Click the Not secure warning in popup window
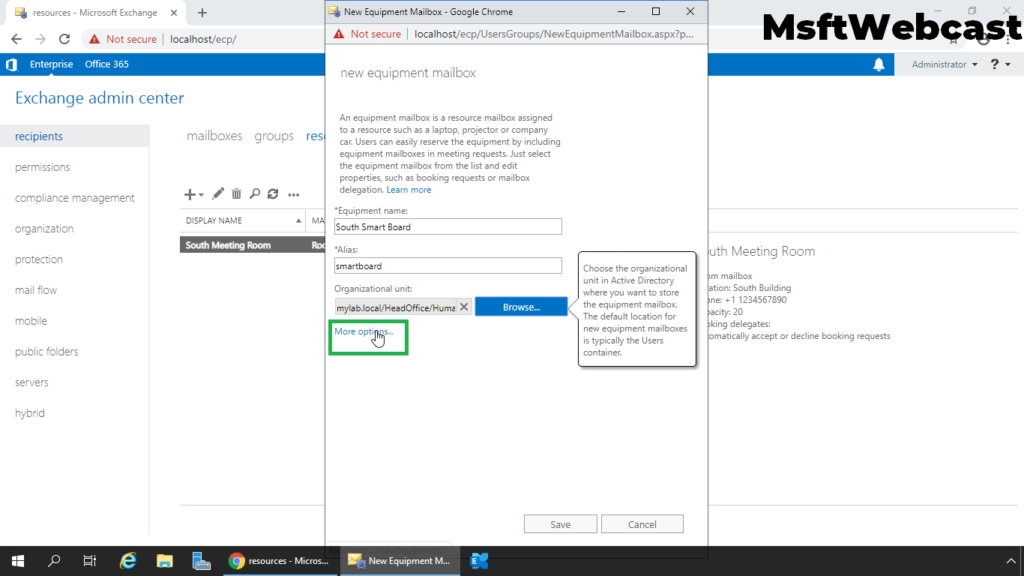 tap(368, 34)
